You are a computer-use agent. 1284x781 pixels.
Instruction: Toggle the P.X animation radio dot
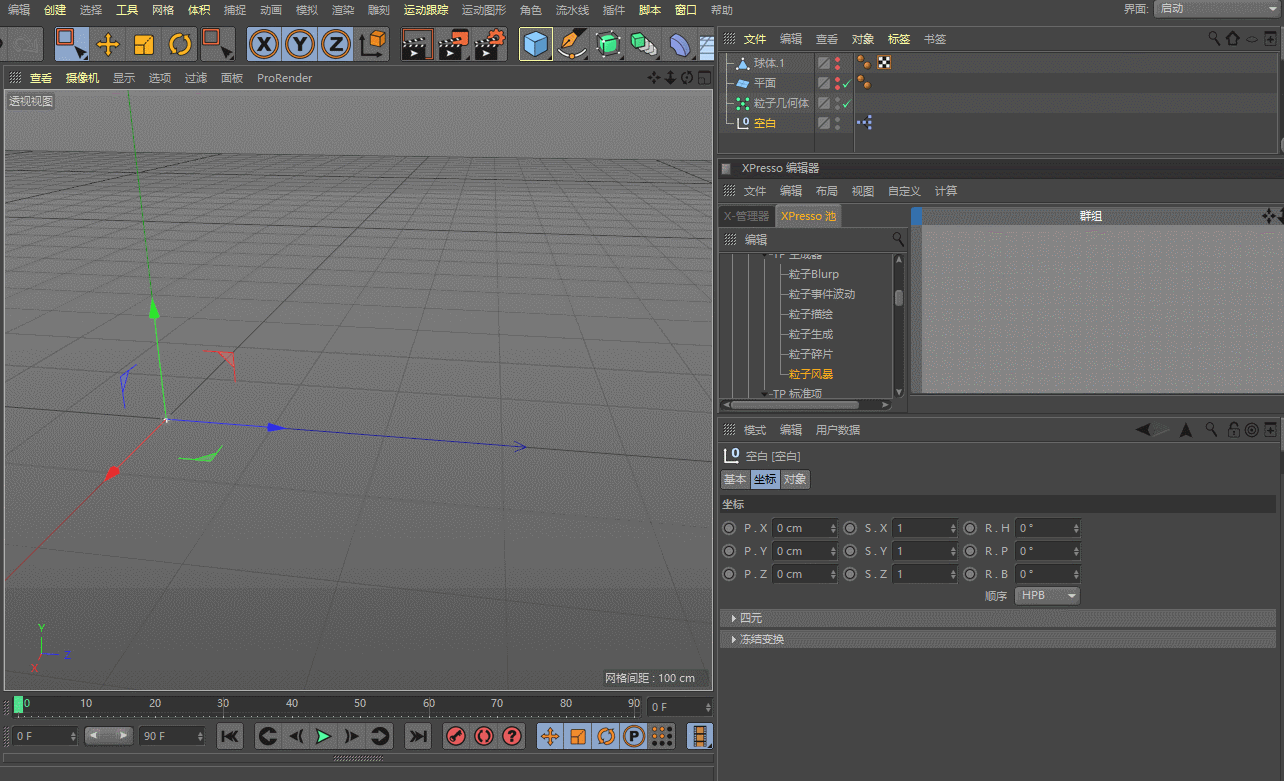click(x=729, y=528)
